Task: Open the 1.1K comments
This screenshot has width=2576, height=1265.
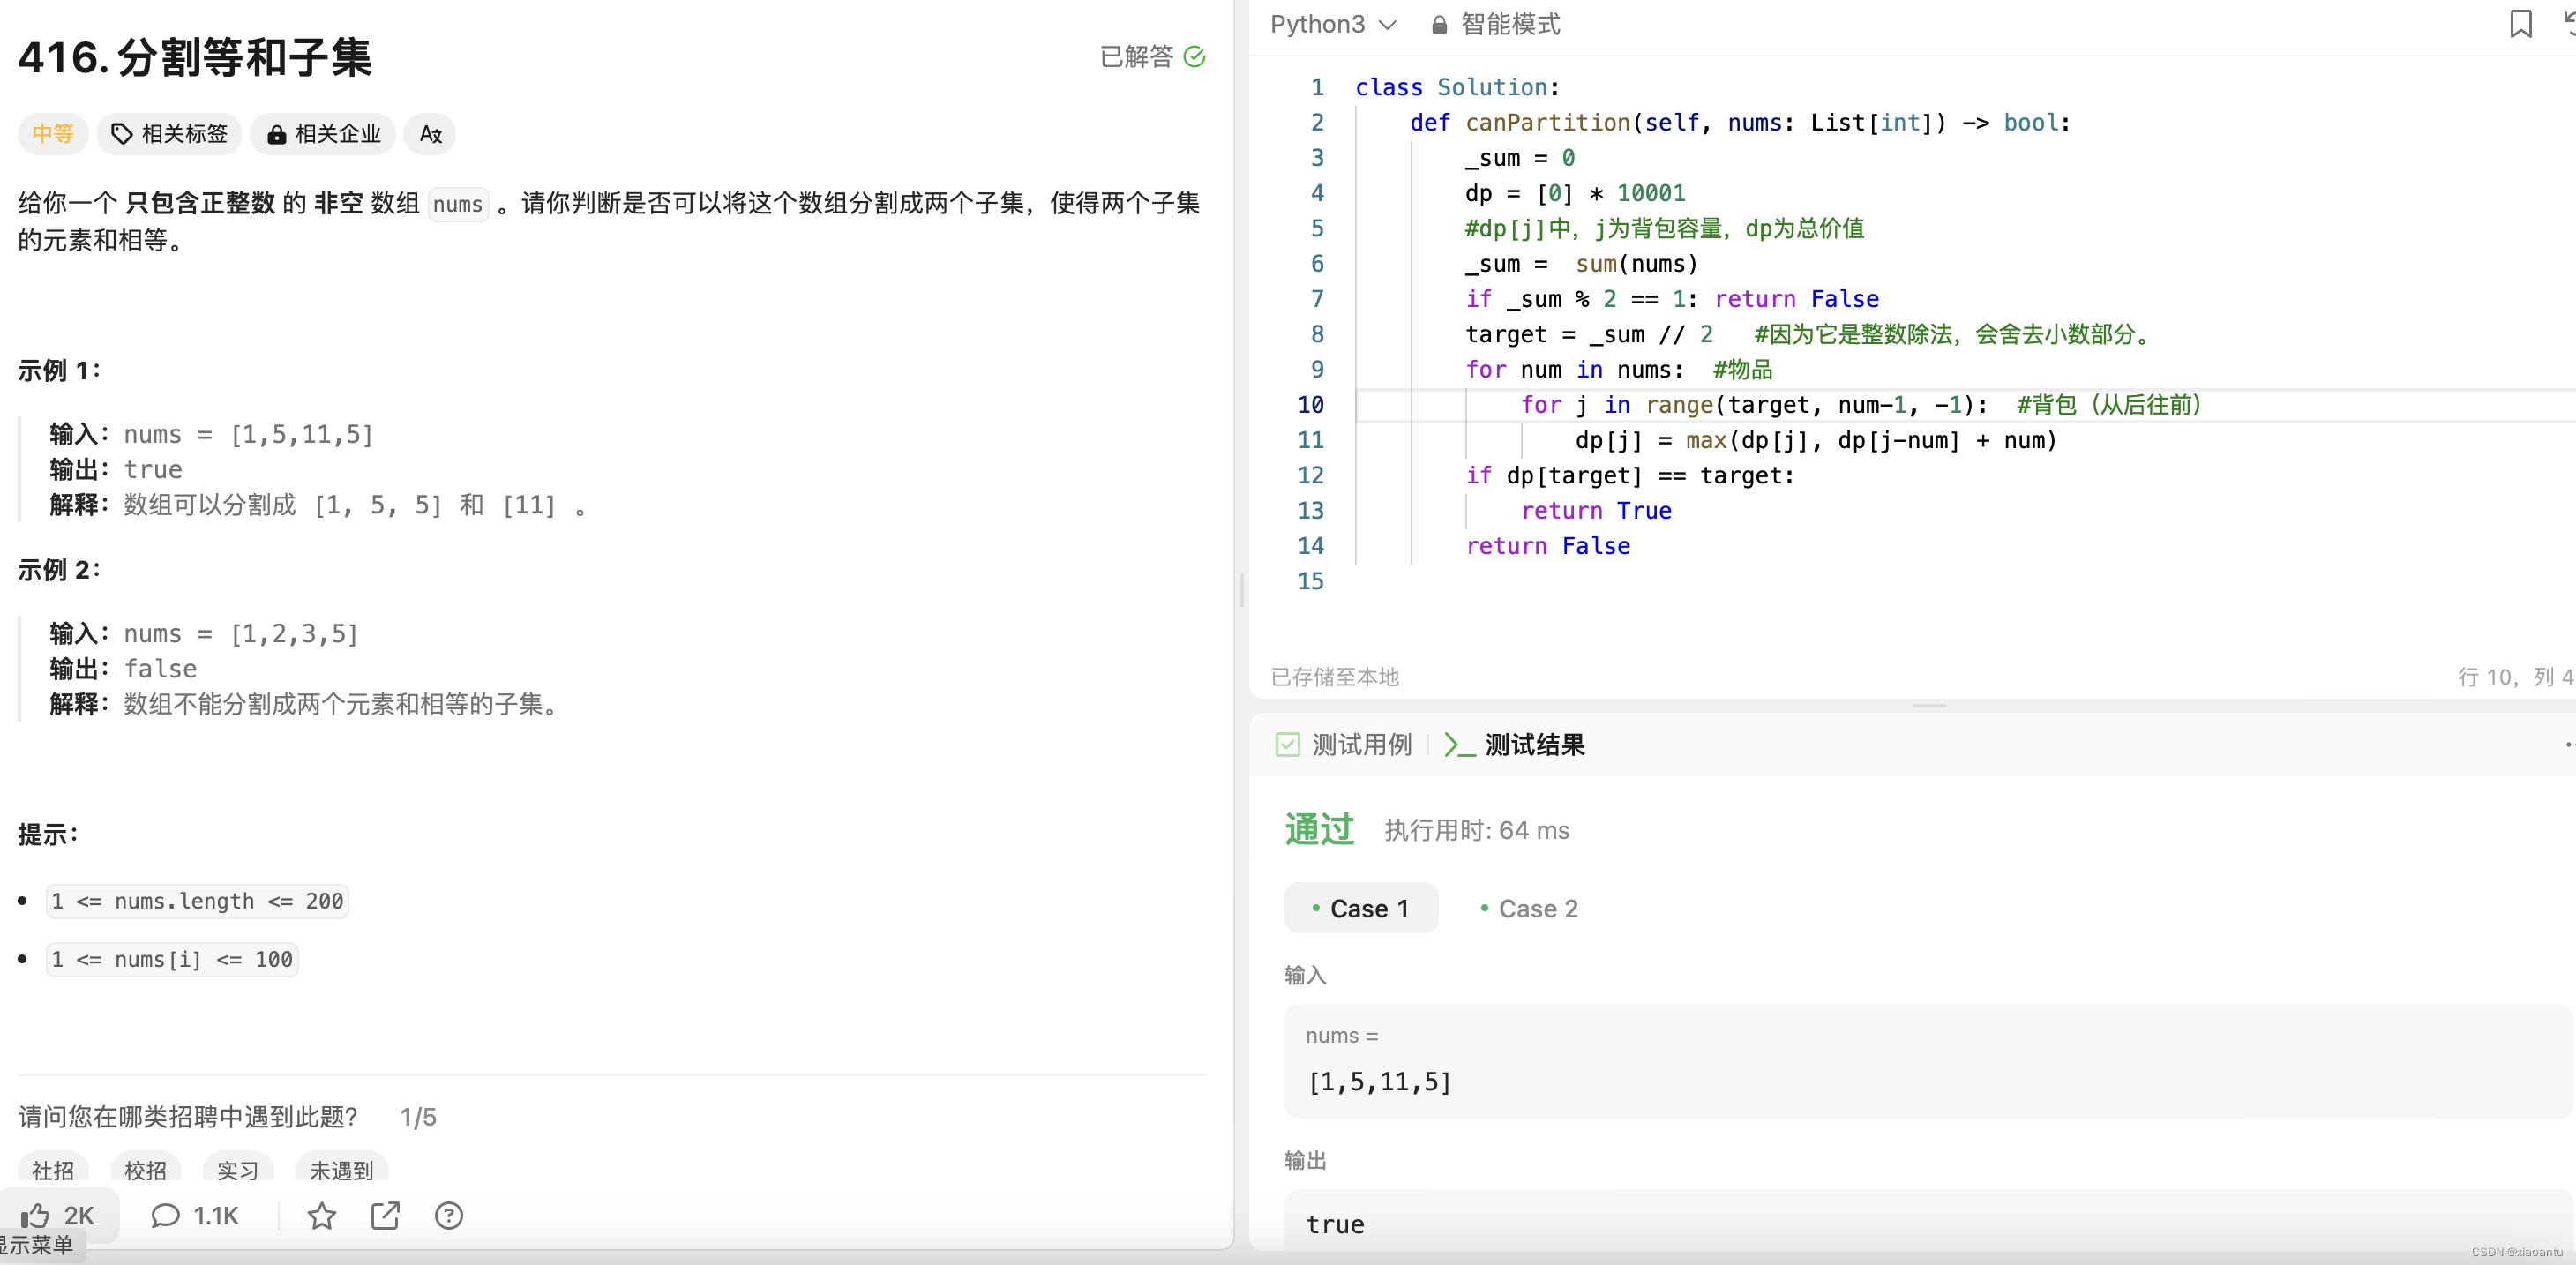Action: coord(195,1215)
